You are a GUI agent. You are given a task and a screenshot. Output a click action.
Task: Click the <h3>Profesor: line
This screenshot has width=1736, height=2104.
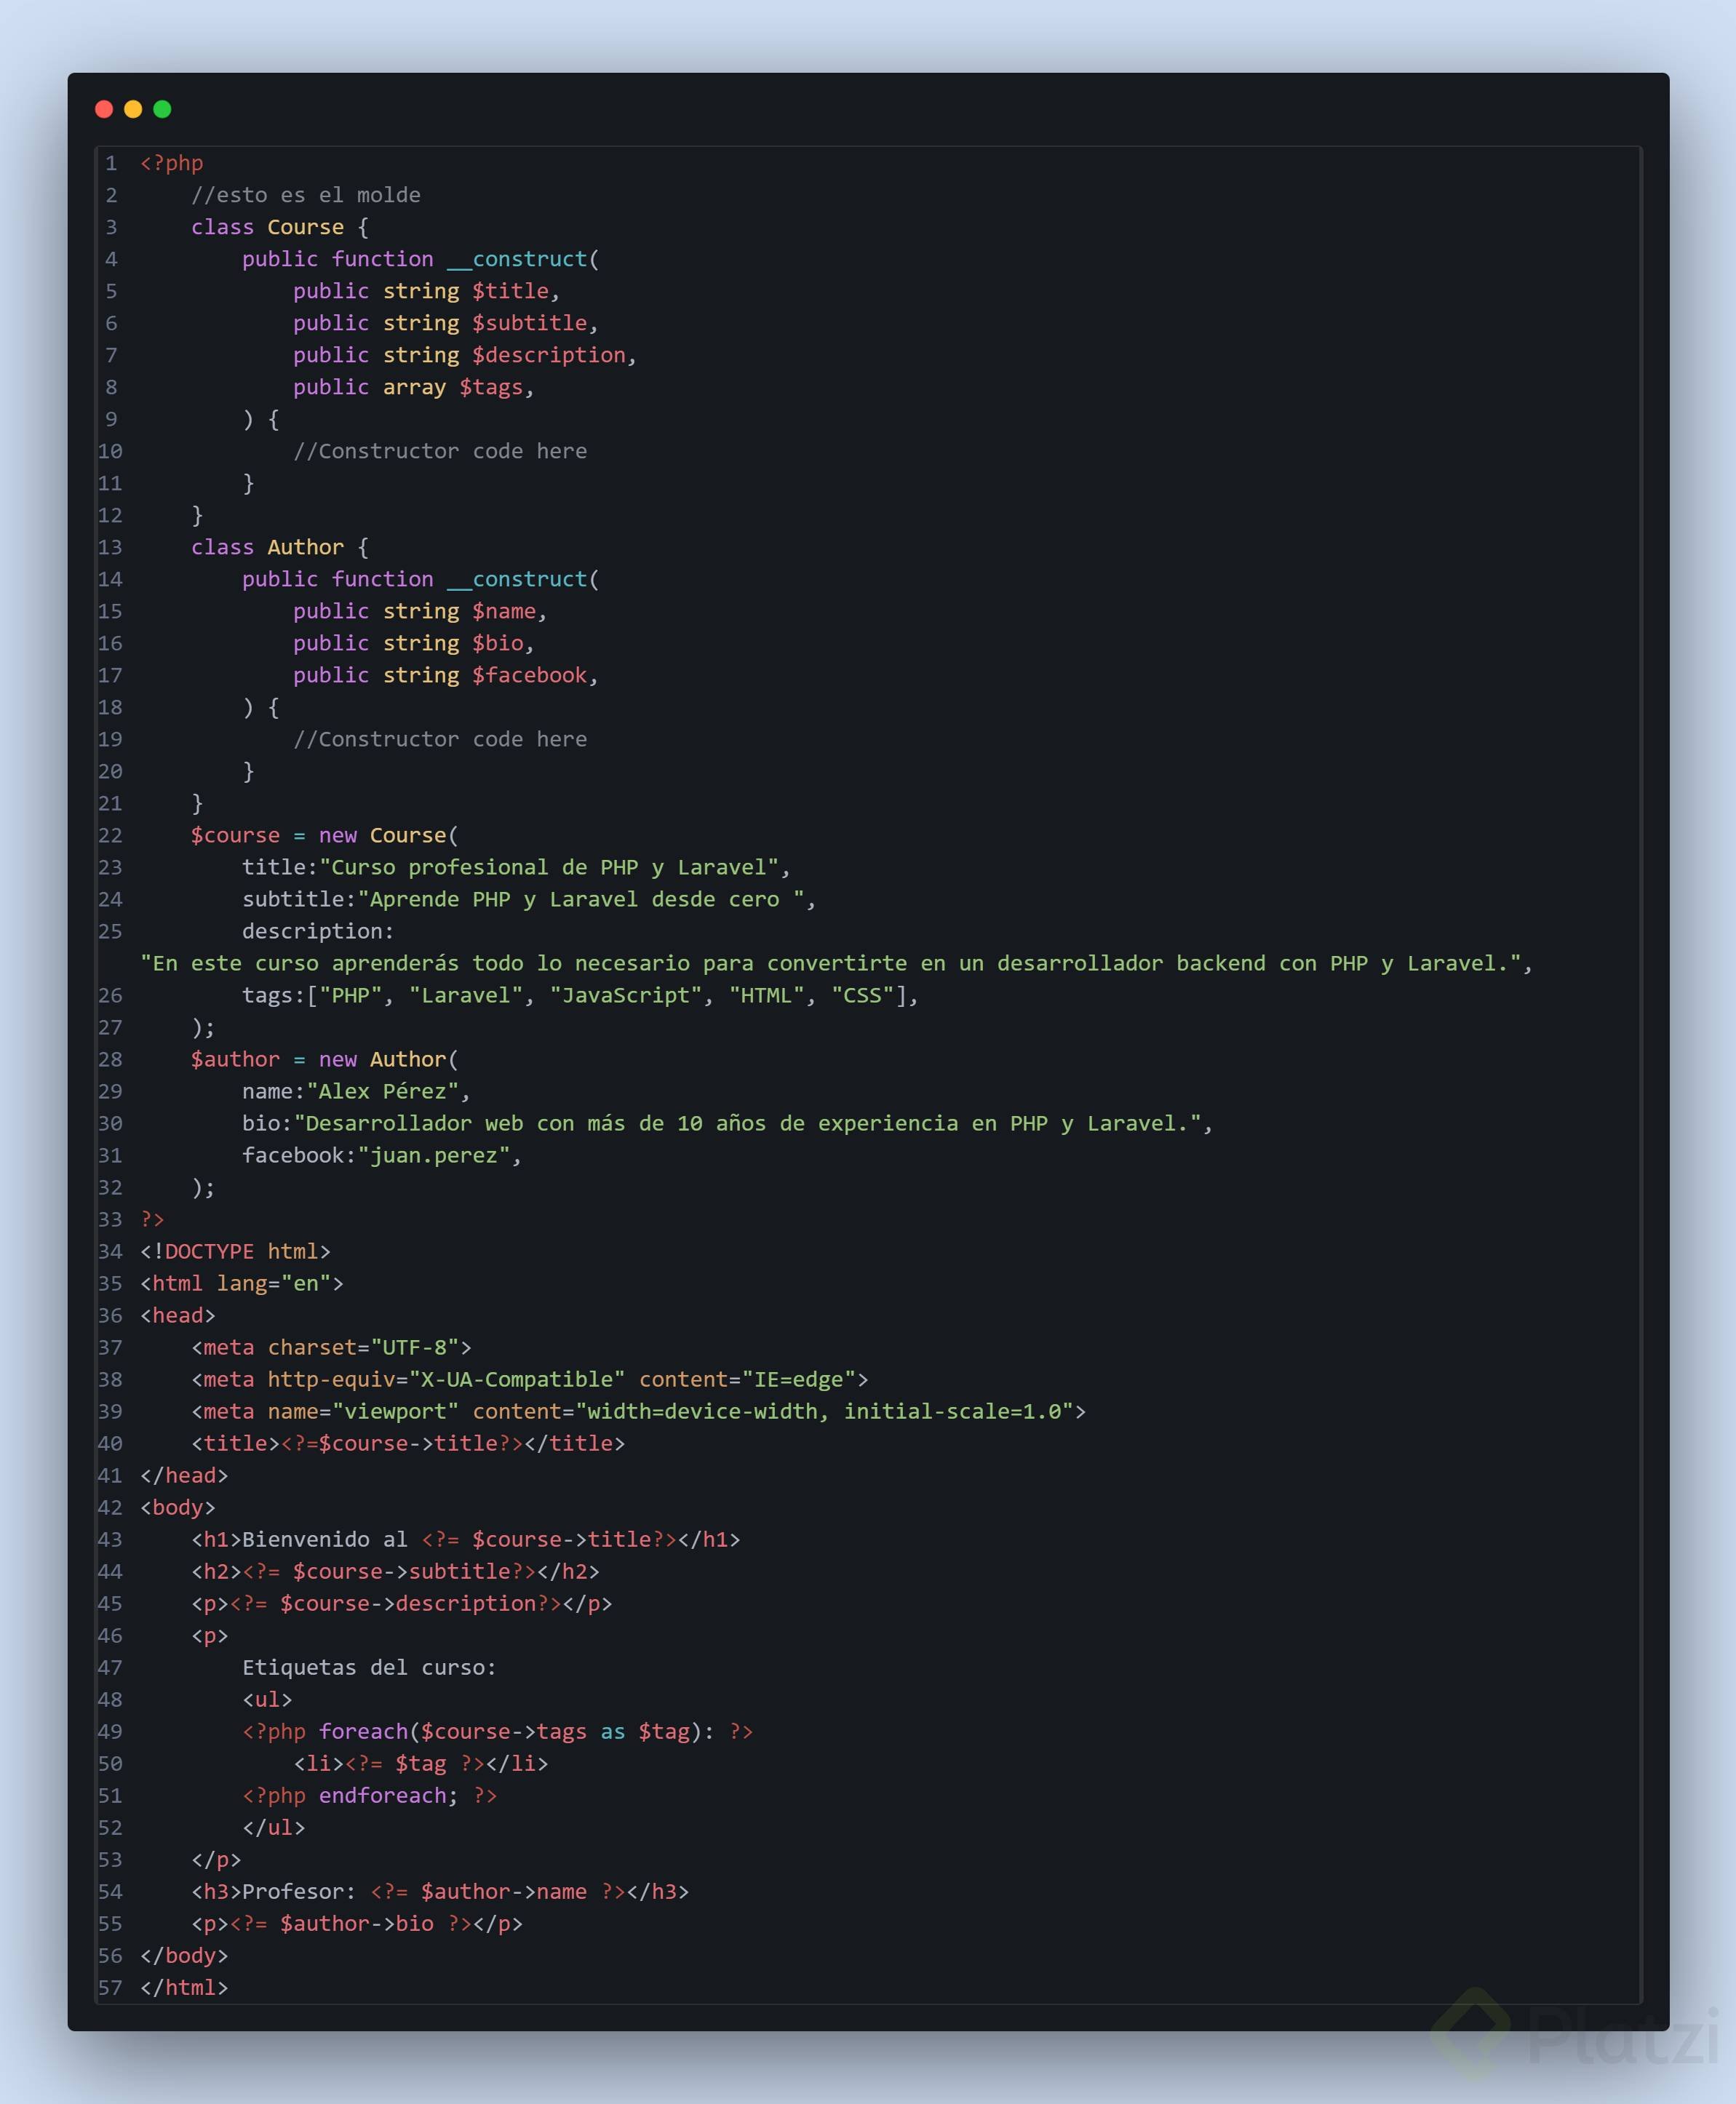point(440,1891)
